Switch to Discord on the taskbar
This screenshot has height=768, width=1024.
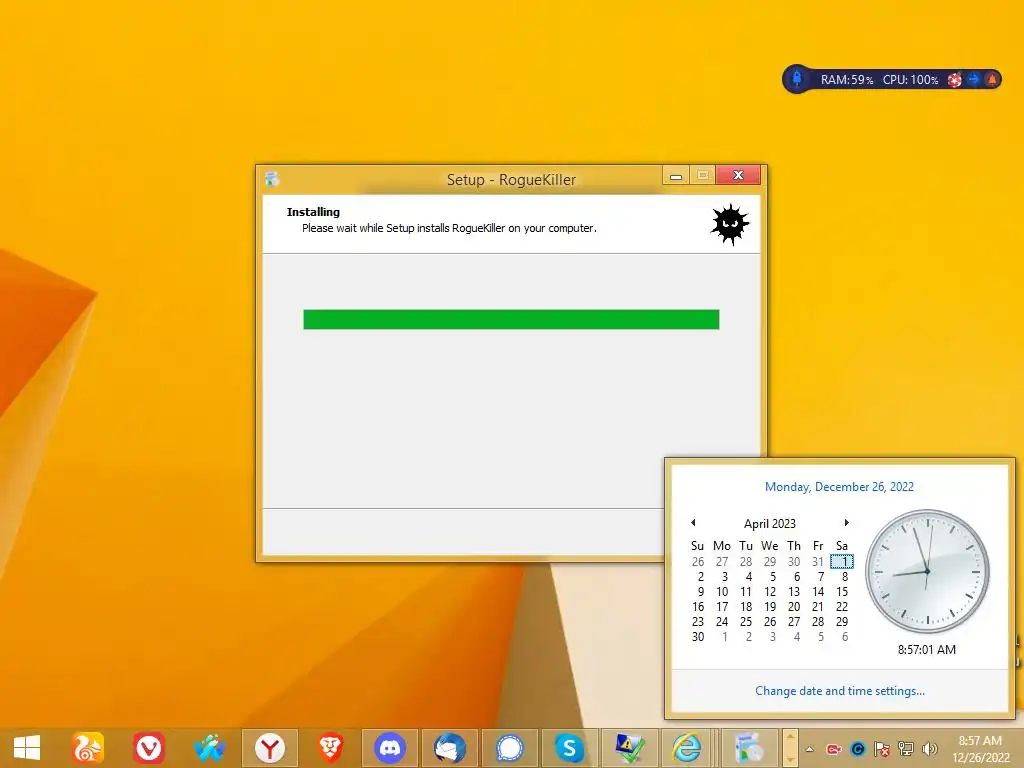click(x=390, y=748)
